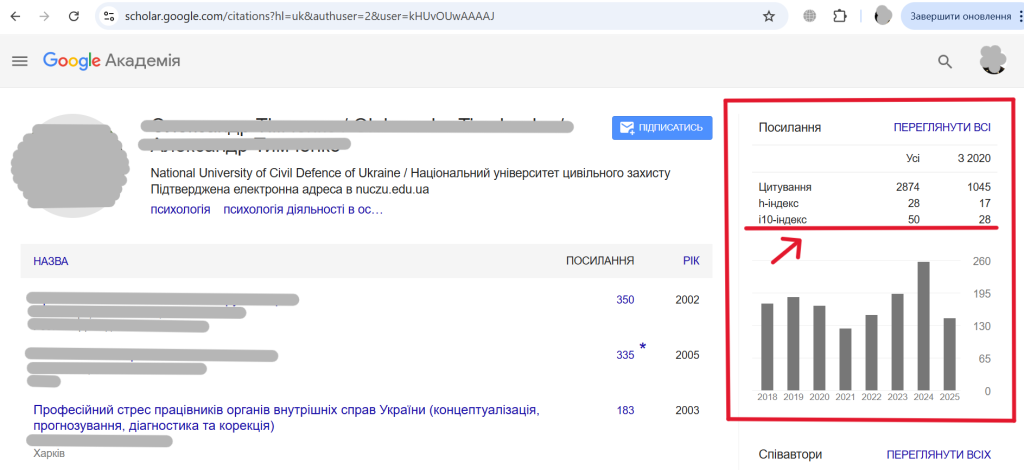Click the З 2020 column header
The width and height of the screenshot is (1024, 470).
[974, 158]
